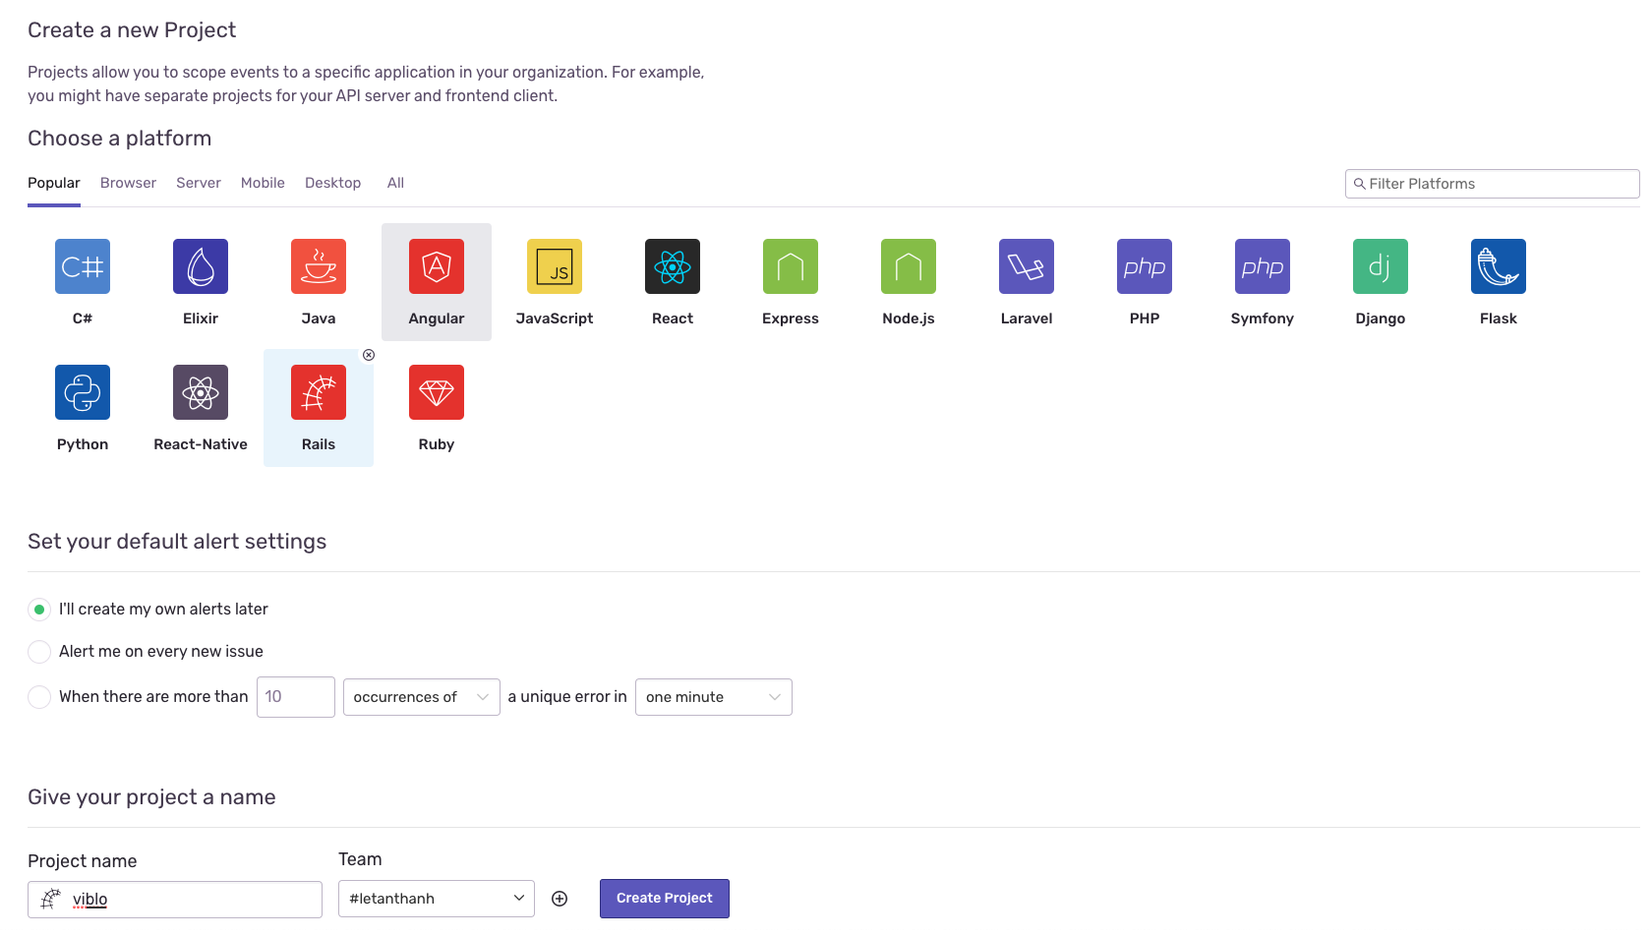Click the occurrences threshold number field
This screenshot has height=930, width=1650.
(296, 697)
